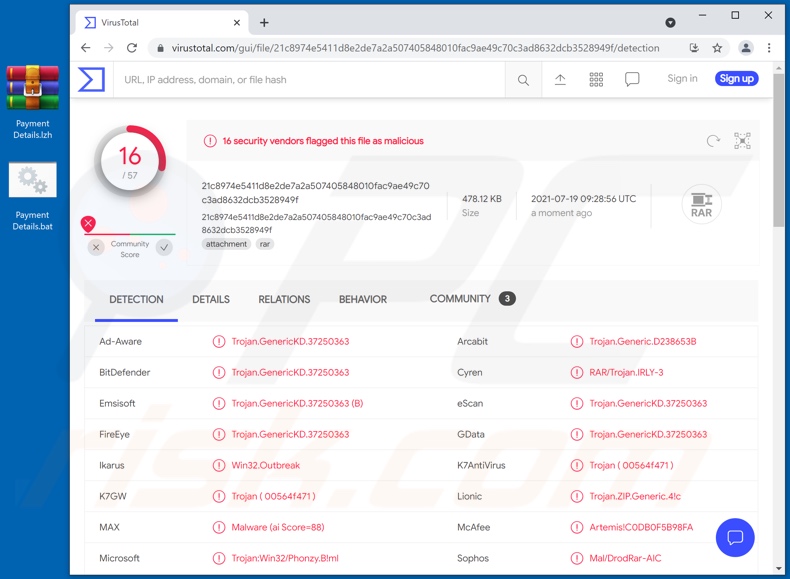Click the 16 security vendors flagged message

[323, 141]
